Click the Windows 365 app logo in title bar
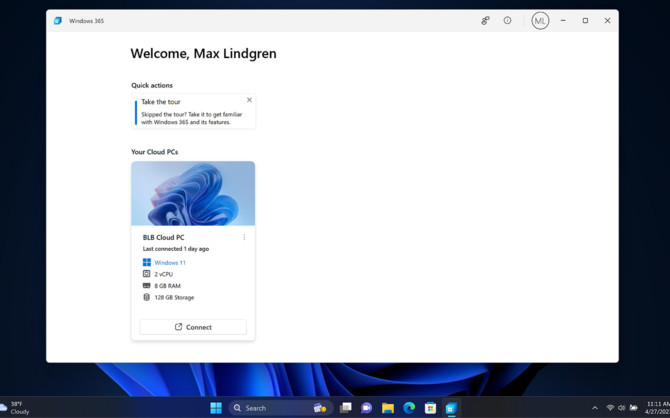Image resolution: width=670 pixels, height=418 pixels. click(58, 21)
